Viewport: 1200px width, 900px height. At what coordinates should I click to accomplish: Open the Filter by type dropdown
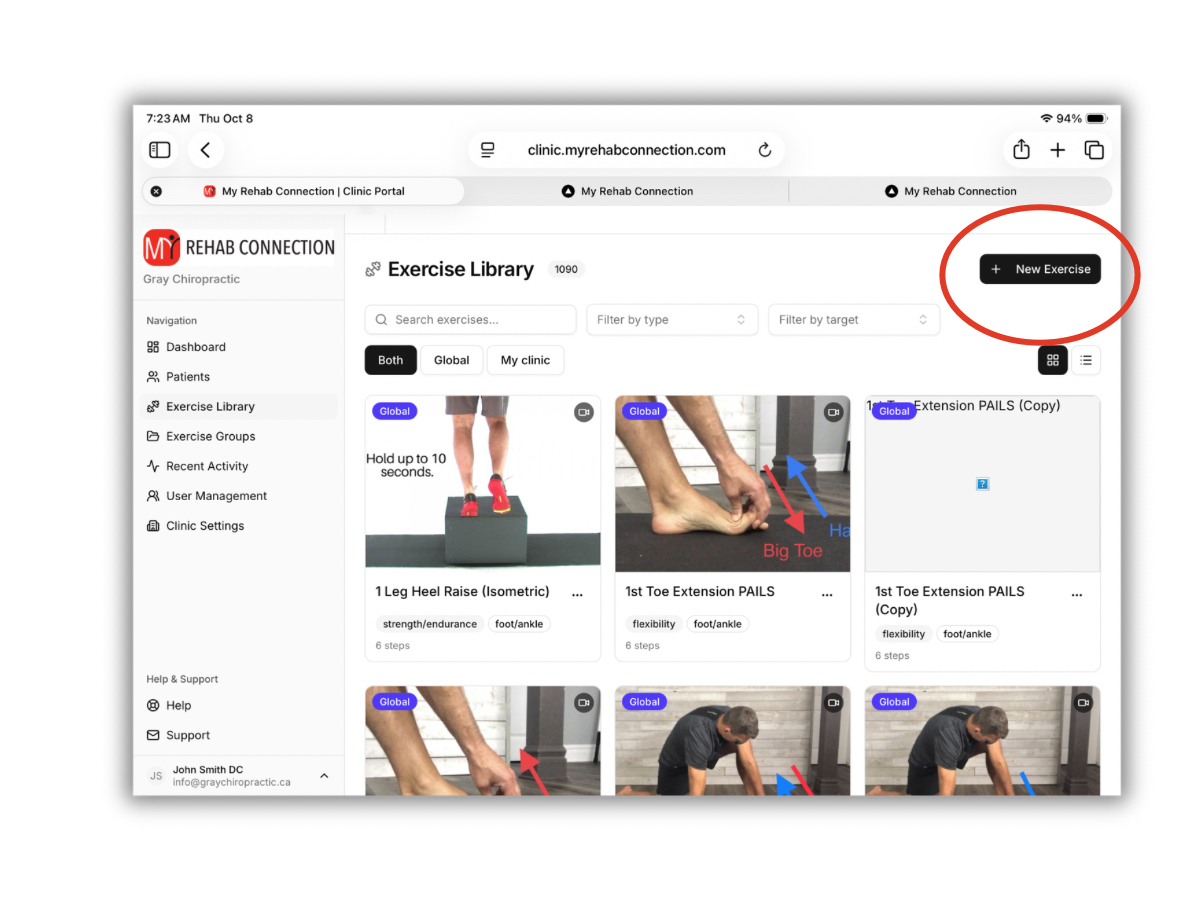tap(672, 320)
